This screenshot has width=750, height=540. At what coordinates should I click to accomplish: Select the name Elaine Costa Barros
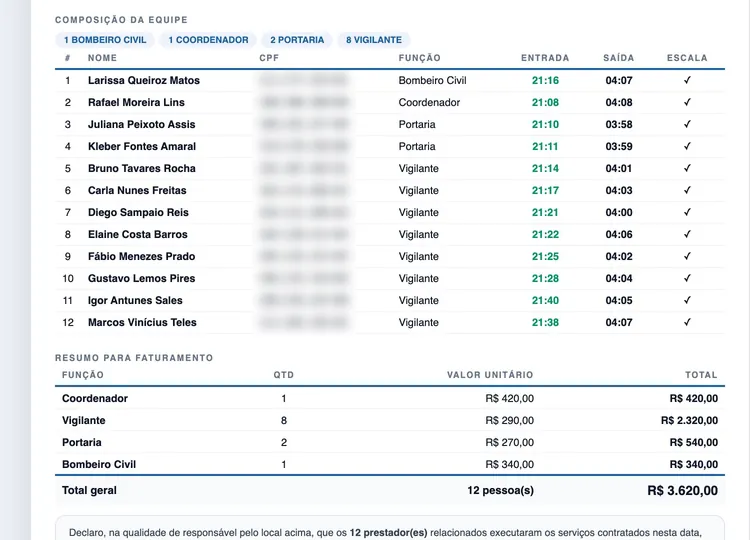coord(137,234)
